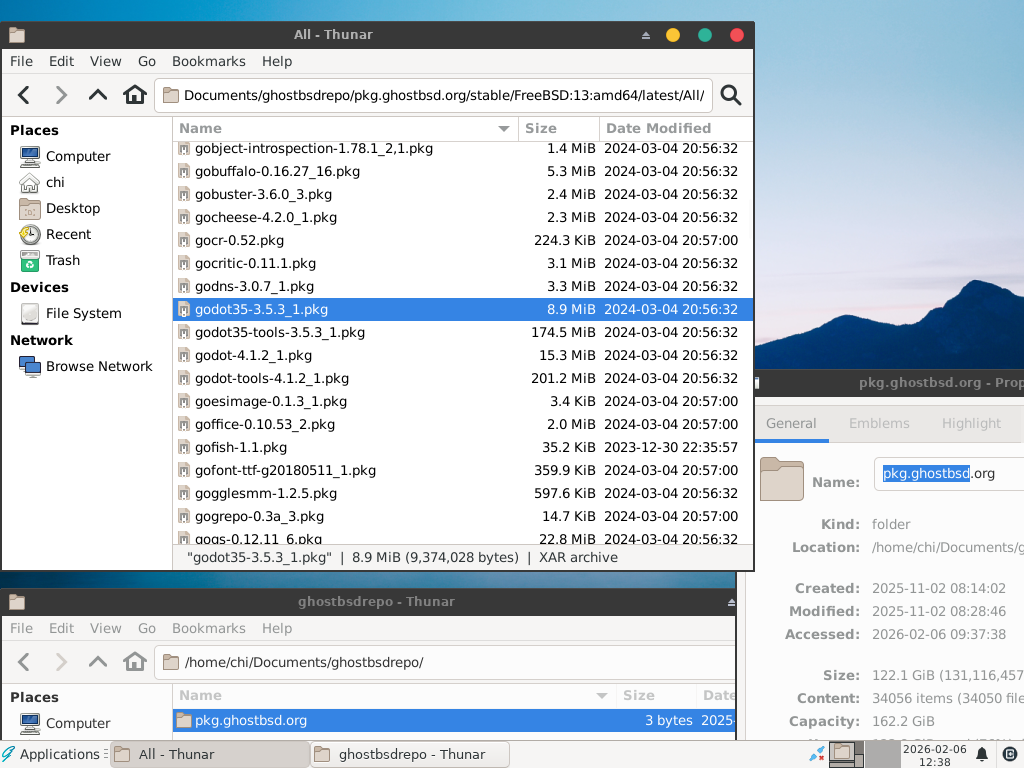Switch to the Emblems tab
The width and height of the screenshot is (1024, 768).
pyautogui.click(x=879, y=423)
